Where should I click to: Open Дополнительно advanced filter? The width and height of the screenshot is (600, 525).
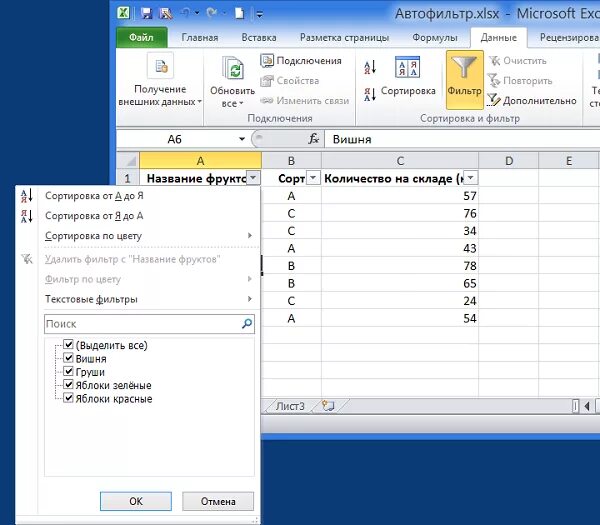(x=532, y=101)
